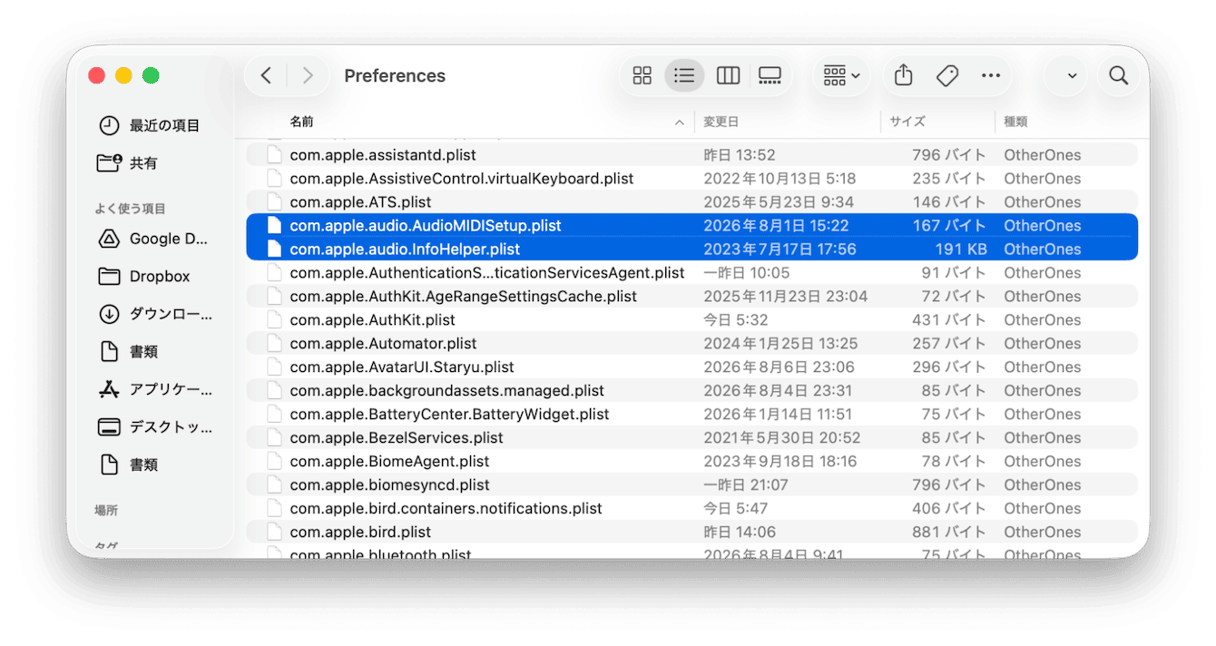This screenshot has height=646, width=1216.
Task: Open the search magnifier
Action: point(1119,76)
